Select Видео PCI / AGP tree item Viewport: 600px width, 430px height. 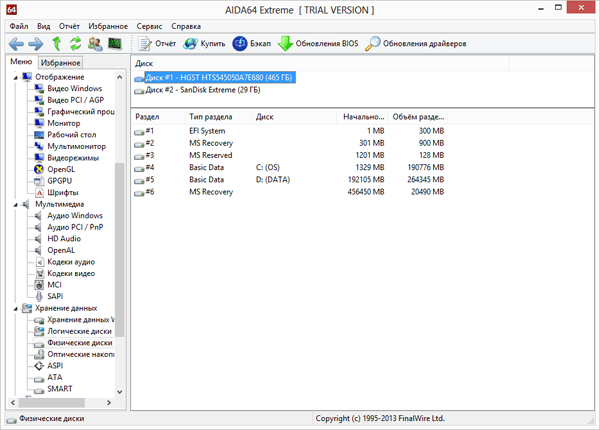[x=75, y=100]
